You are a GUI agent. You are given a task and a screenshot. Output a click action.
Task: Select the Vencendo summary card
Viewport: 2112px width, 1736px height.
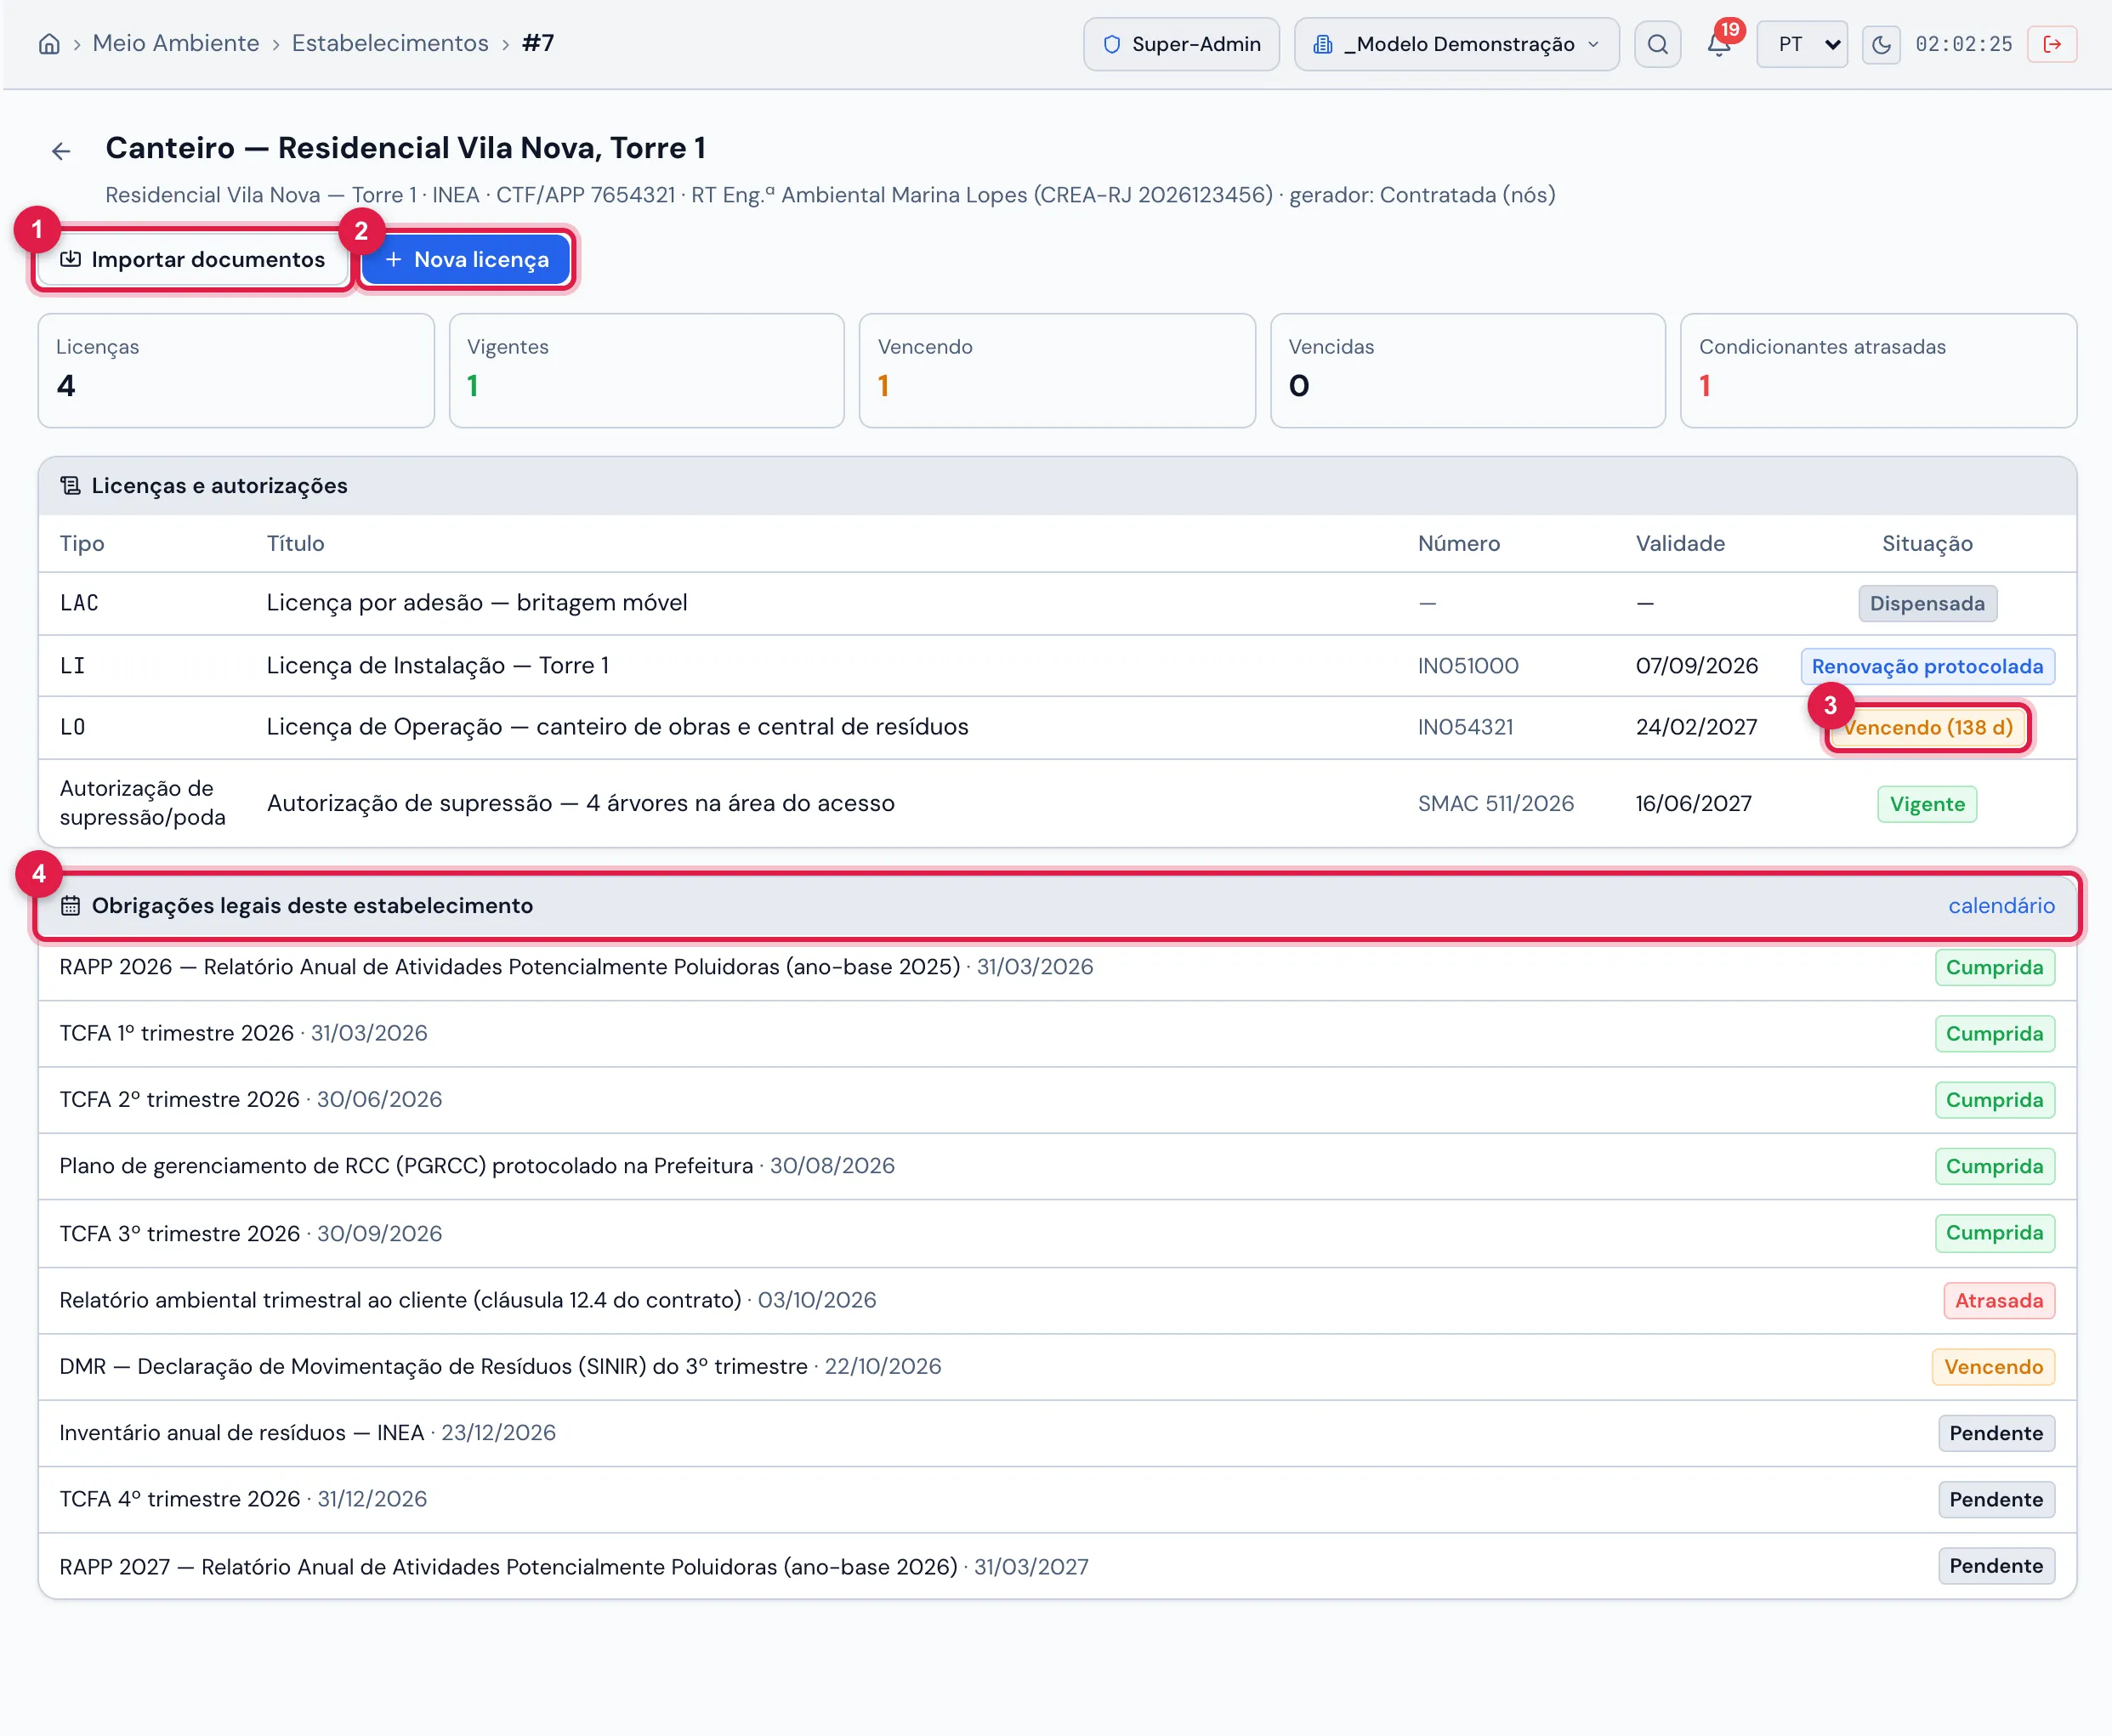(x=1057, y=371)
